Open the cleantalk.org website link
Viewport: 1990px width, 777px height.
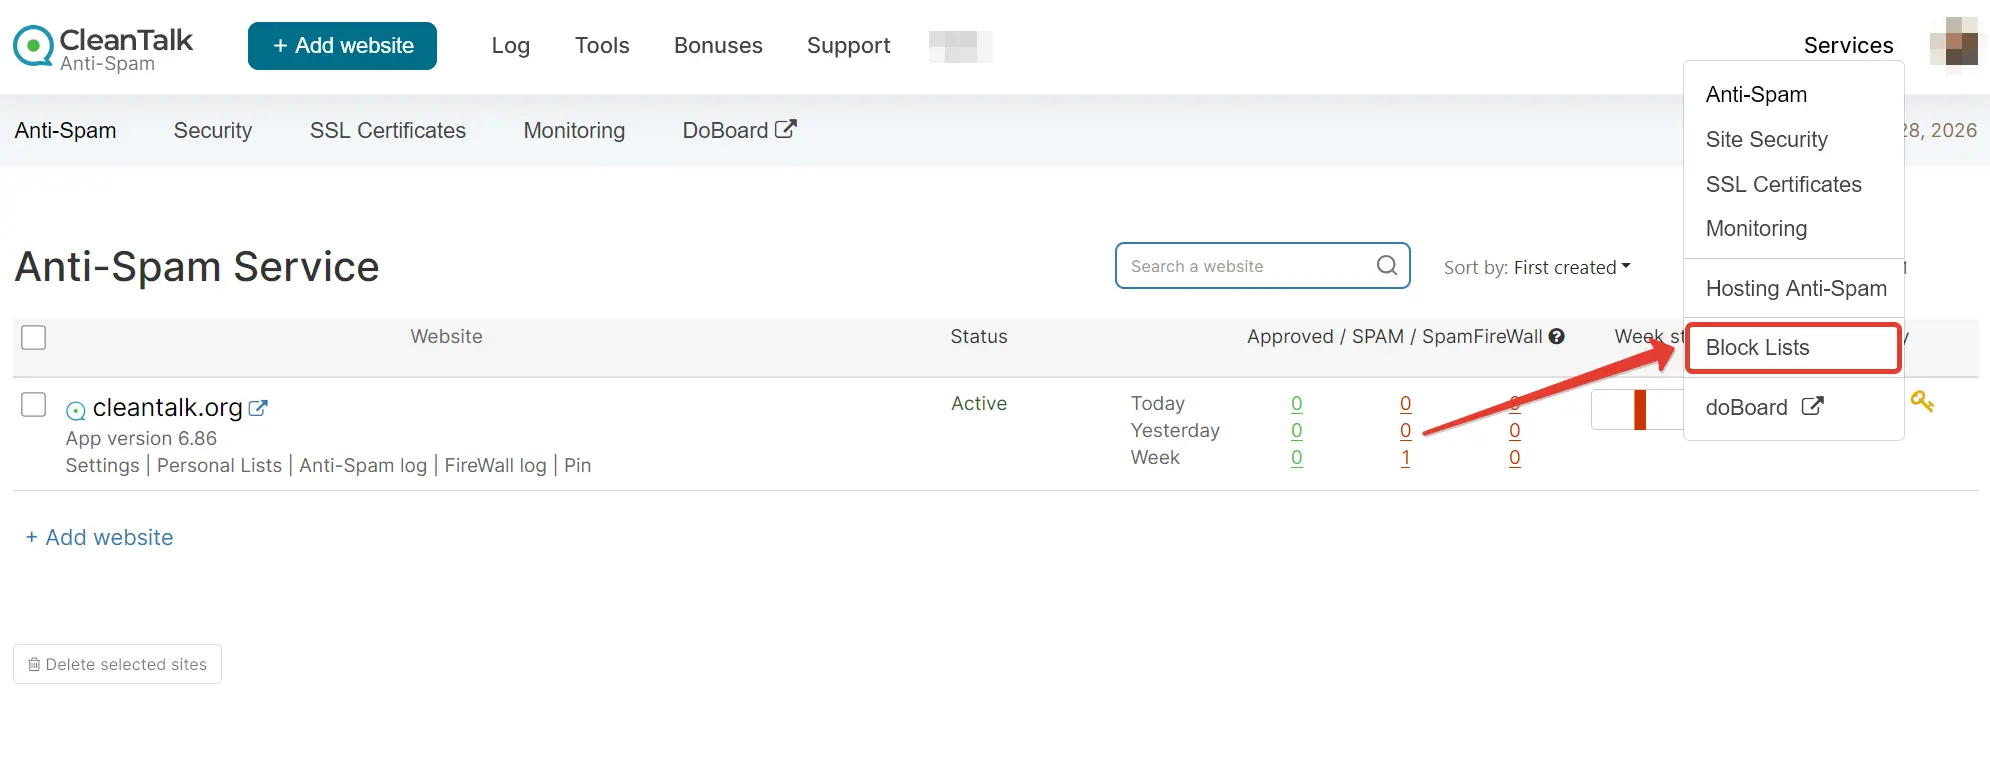(168, 407)
